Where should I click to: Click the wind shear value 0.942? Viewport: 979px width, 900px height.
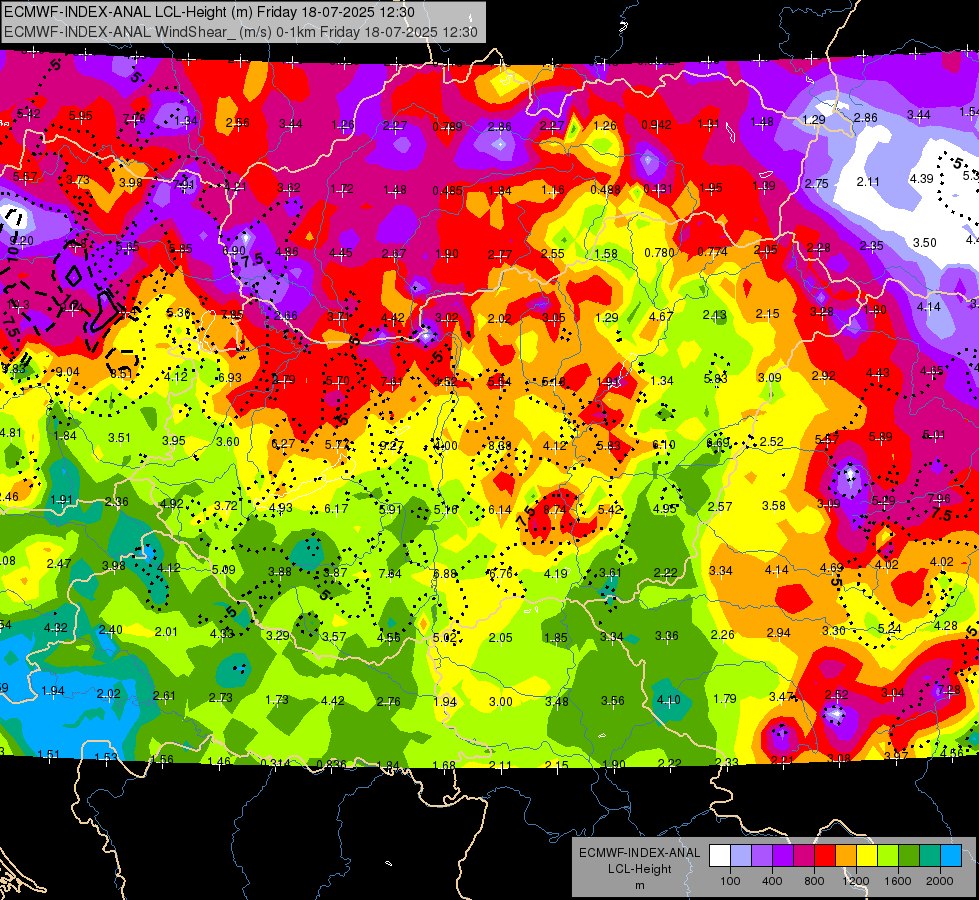[x=656, y=125]
